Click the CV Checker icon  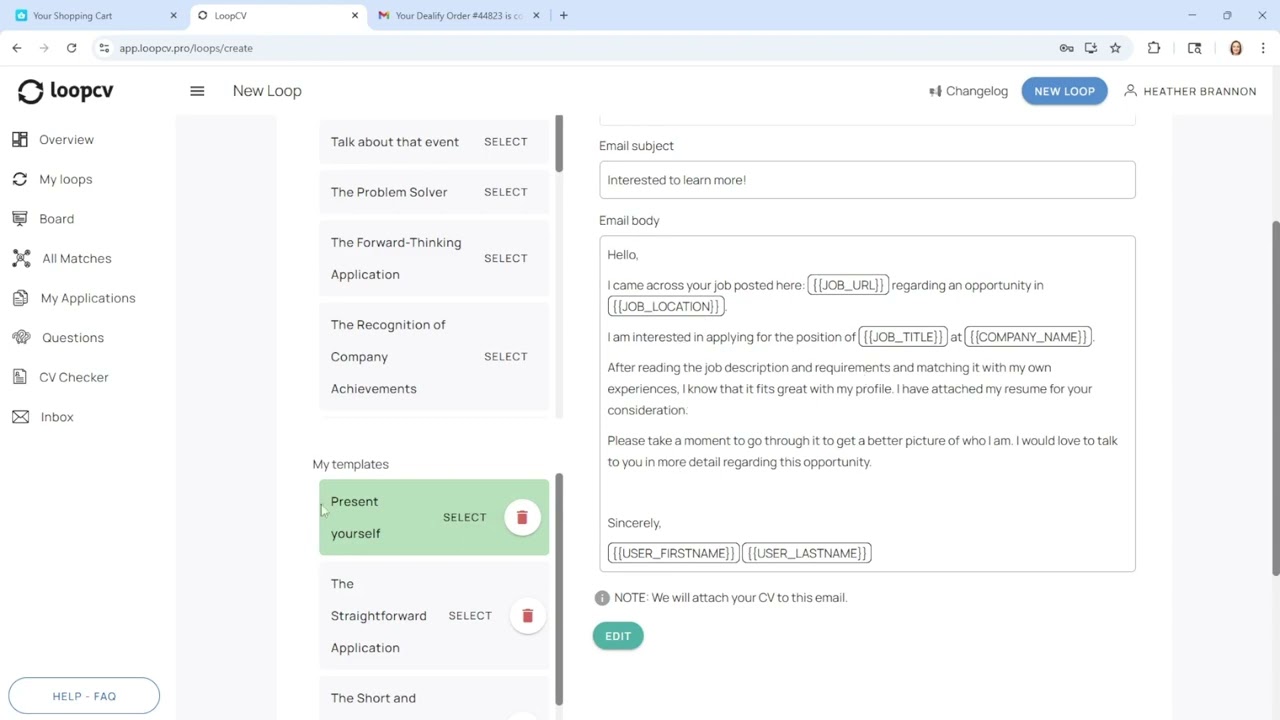[20, 377]
